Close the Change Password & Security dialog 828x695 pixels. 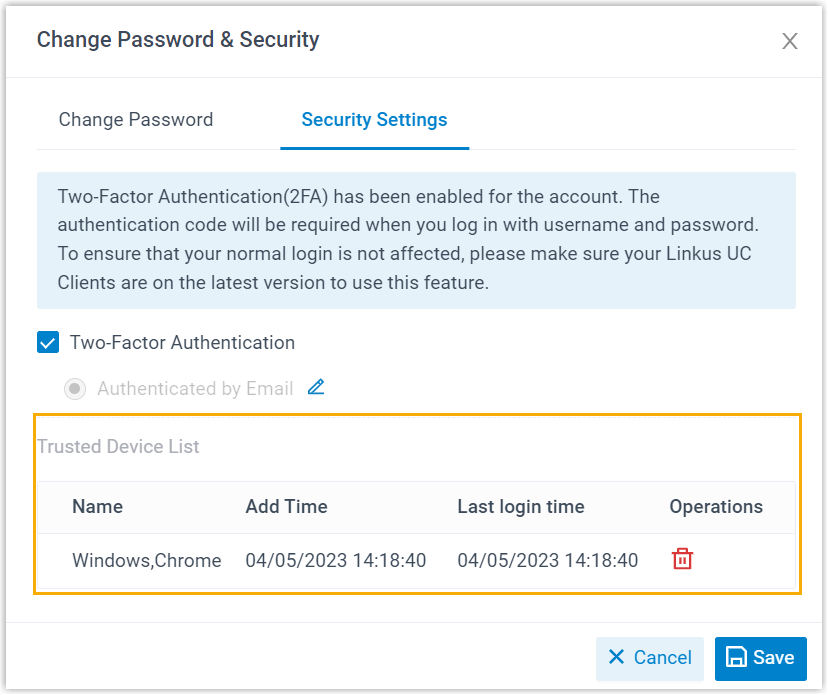coord(790,41)
